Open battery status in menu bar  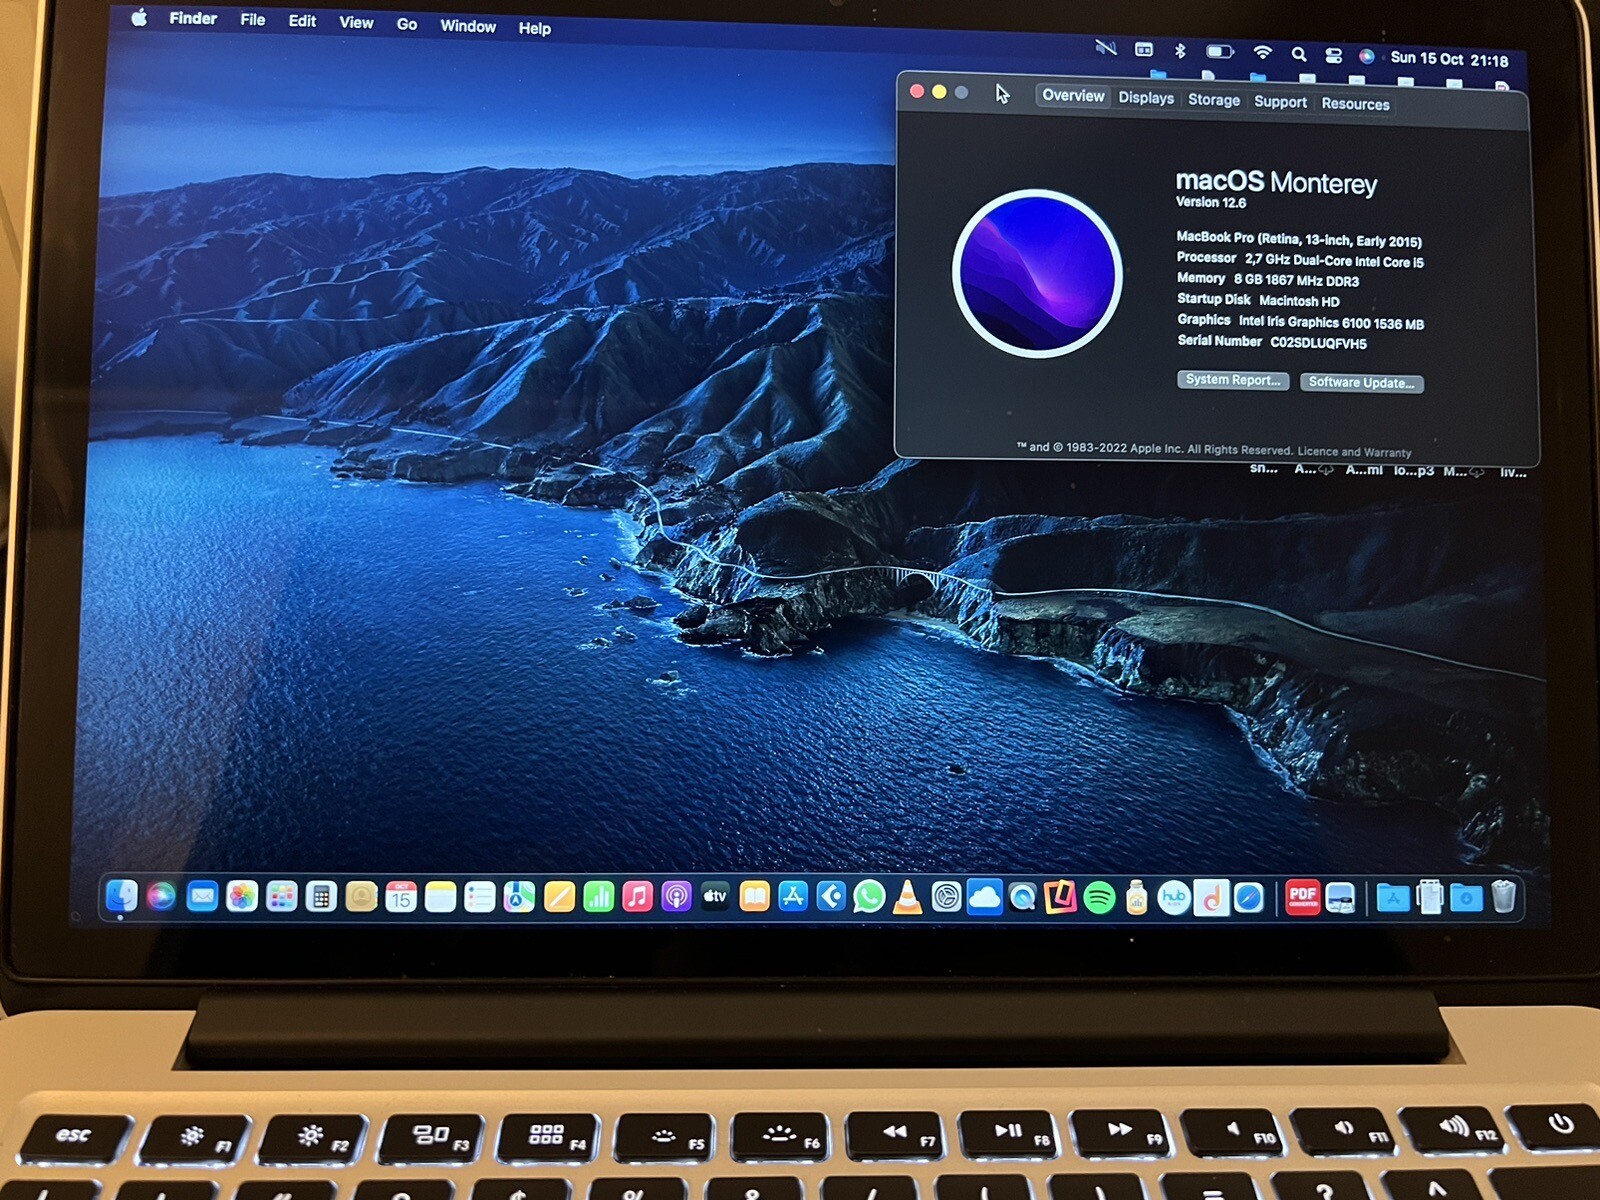tap(1219, 51)
